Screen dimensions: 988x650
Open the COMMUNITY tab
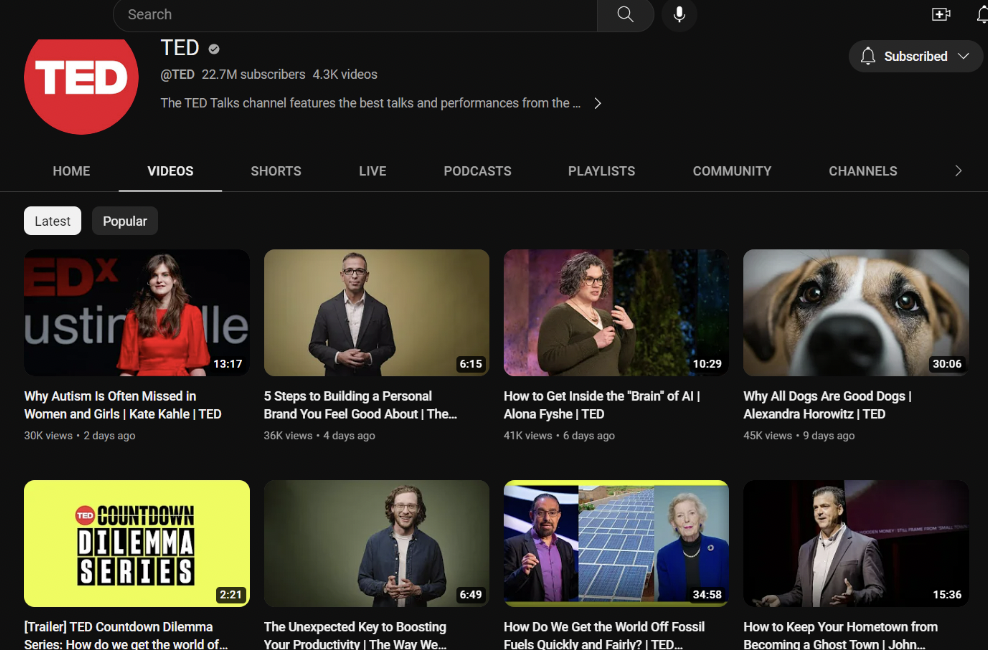pos(732,171)
